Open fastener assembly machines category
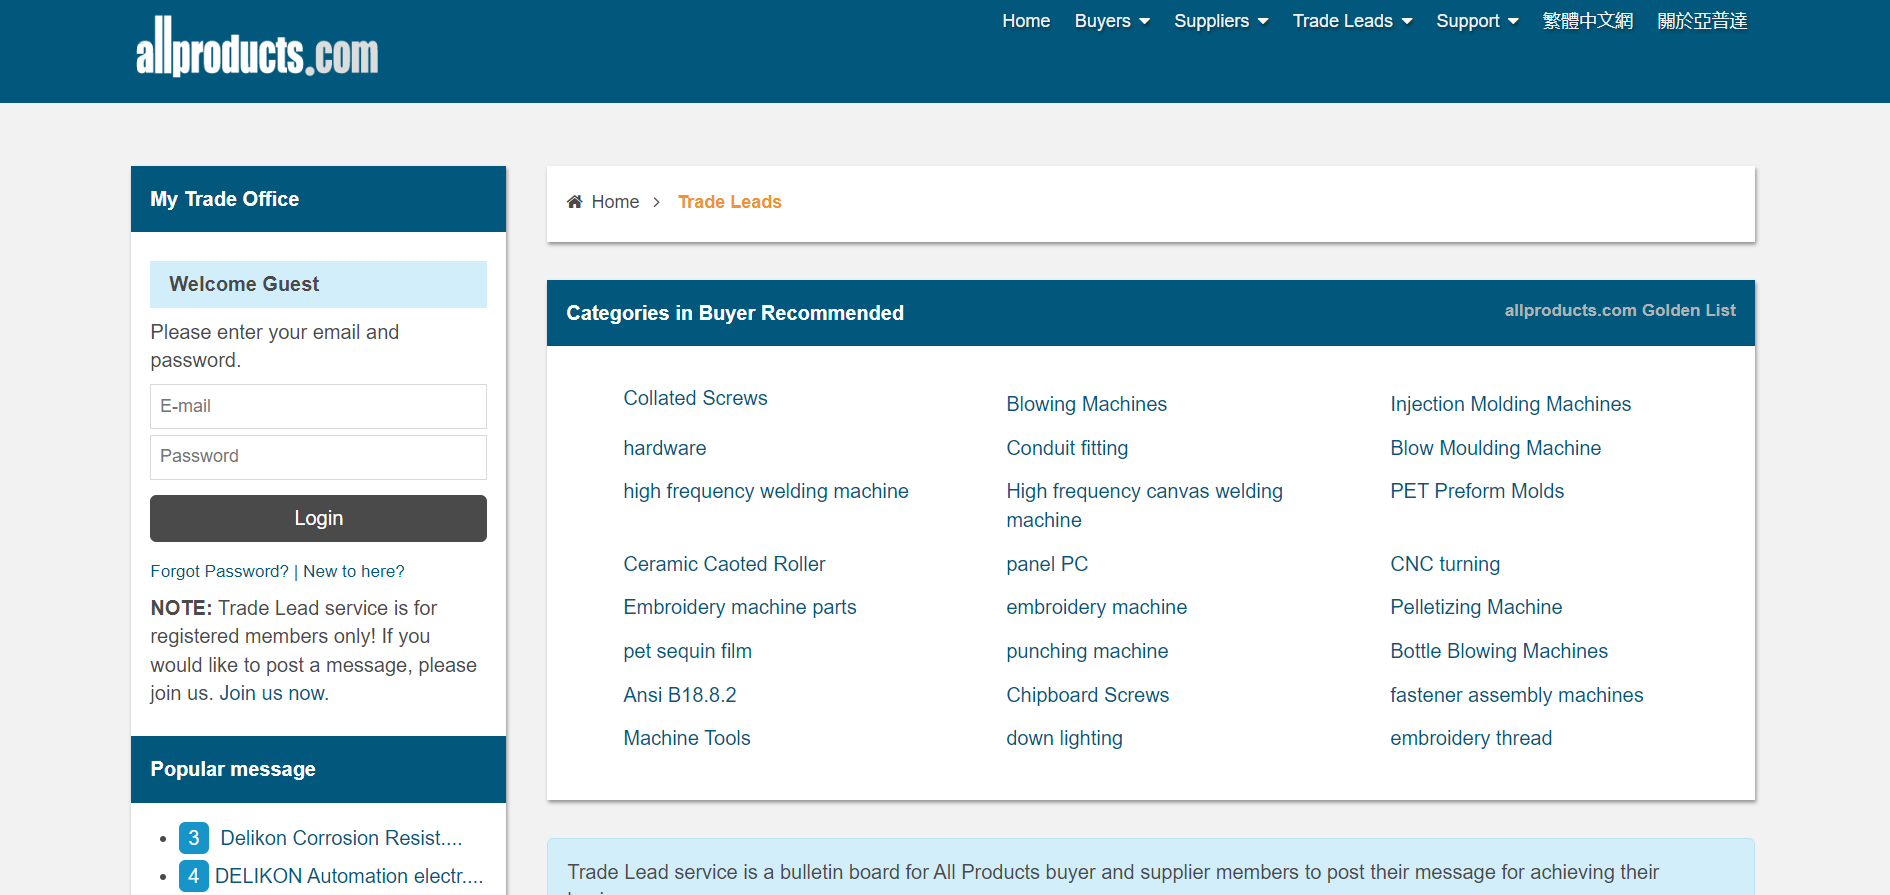The image size is (1890, 895). tap(1516, 695)
